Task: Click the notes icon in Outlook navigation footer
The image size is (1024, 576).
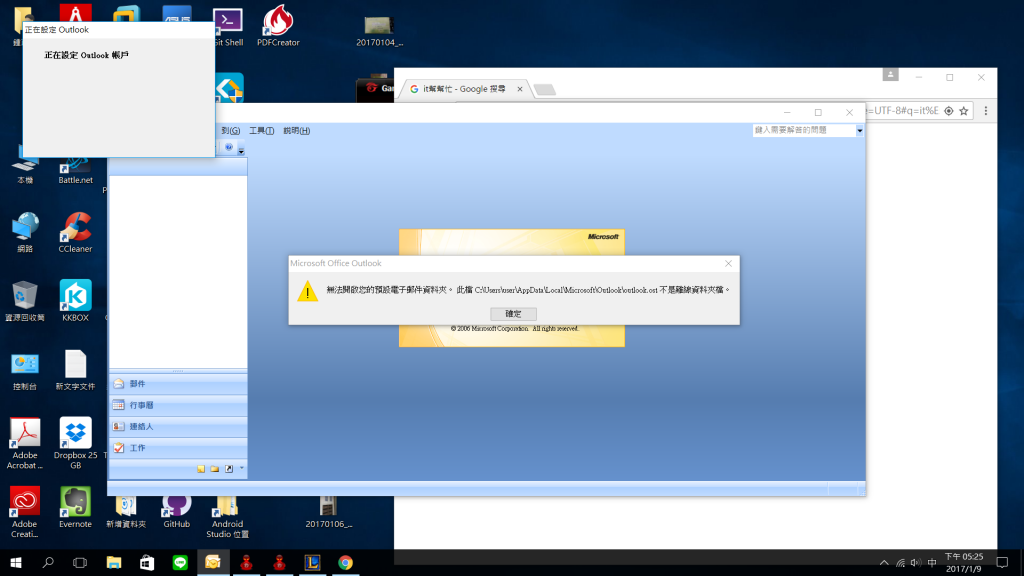Action: tap(201, 469)
